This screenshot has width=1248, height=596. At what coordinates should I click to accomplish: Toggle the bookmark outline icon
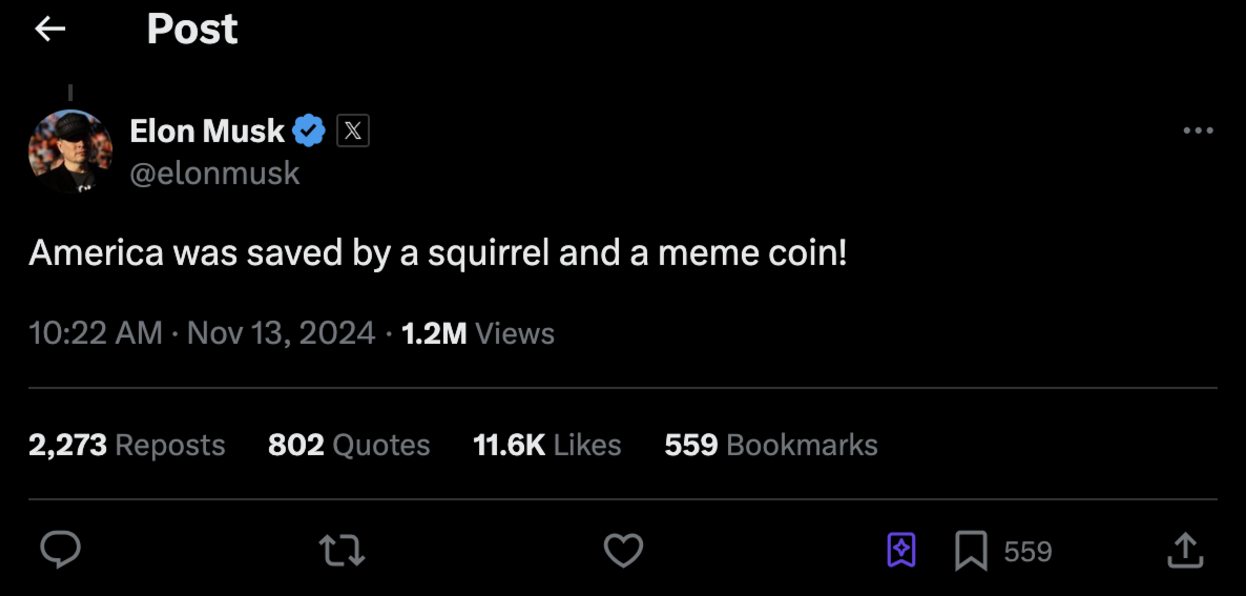(970, 551)
